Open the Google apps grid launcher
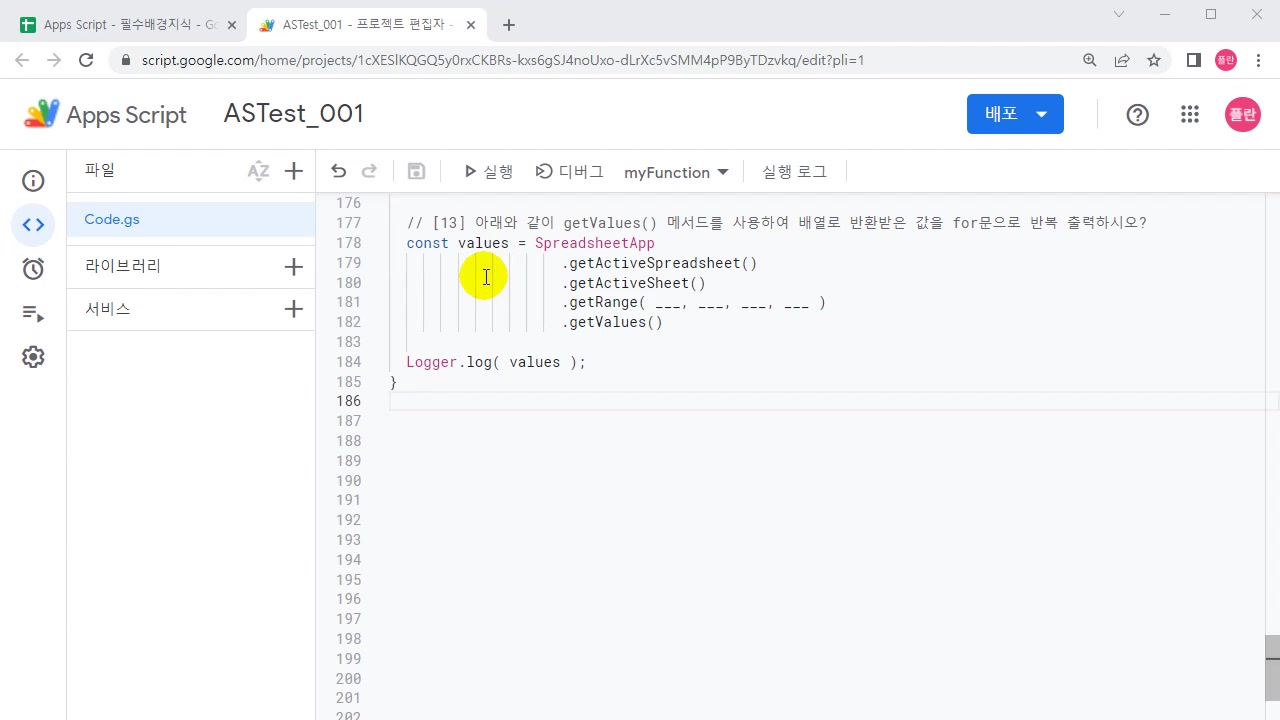The width and height of the screenshot is (1280, 720). tap(1189, 114)
